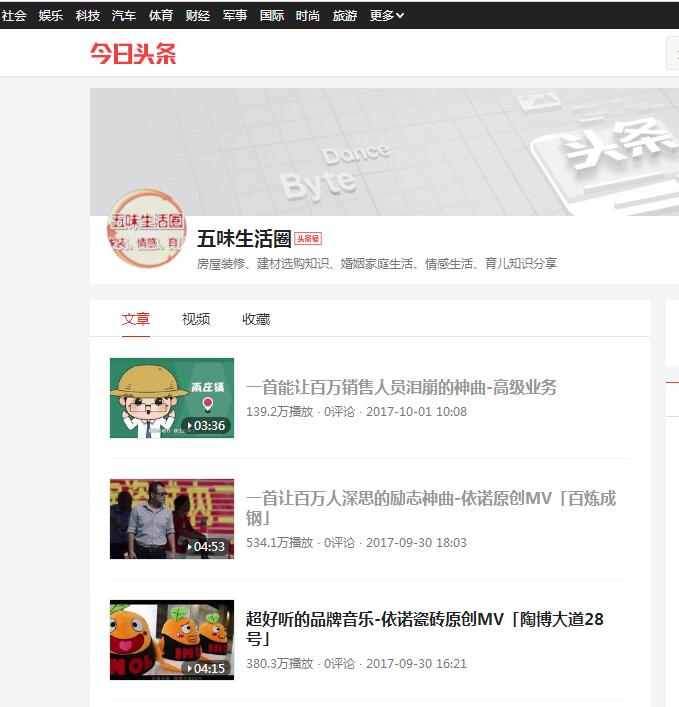
Task: Open the 高级业务 sales song article title
Action: 401,387
